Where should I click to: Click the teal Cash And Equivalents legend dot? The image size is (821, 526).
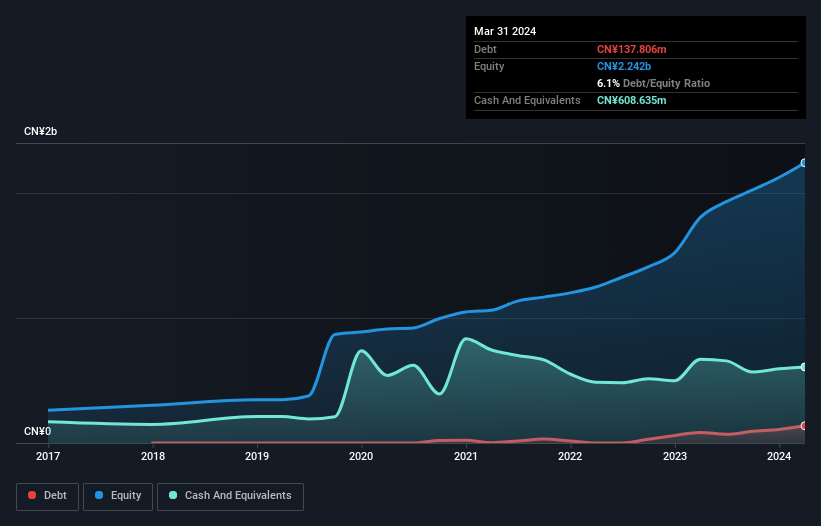coord(173,495)
